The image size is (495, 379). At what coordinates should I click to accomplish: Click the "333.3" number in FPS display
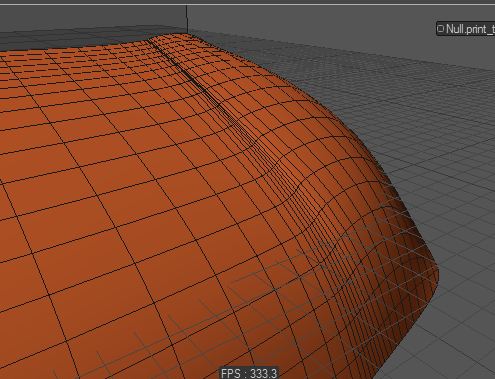pyautogui.click(x=263, y=374)
